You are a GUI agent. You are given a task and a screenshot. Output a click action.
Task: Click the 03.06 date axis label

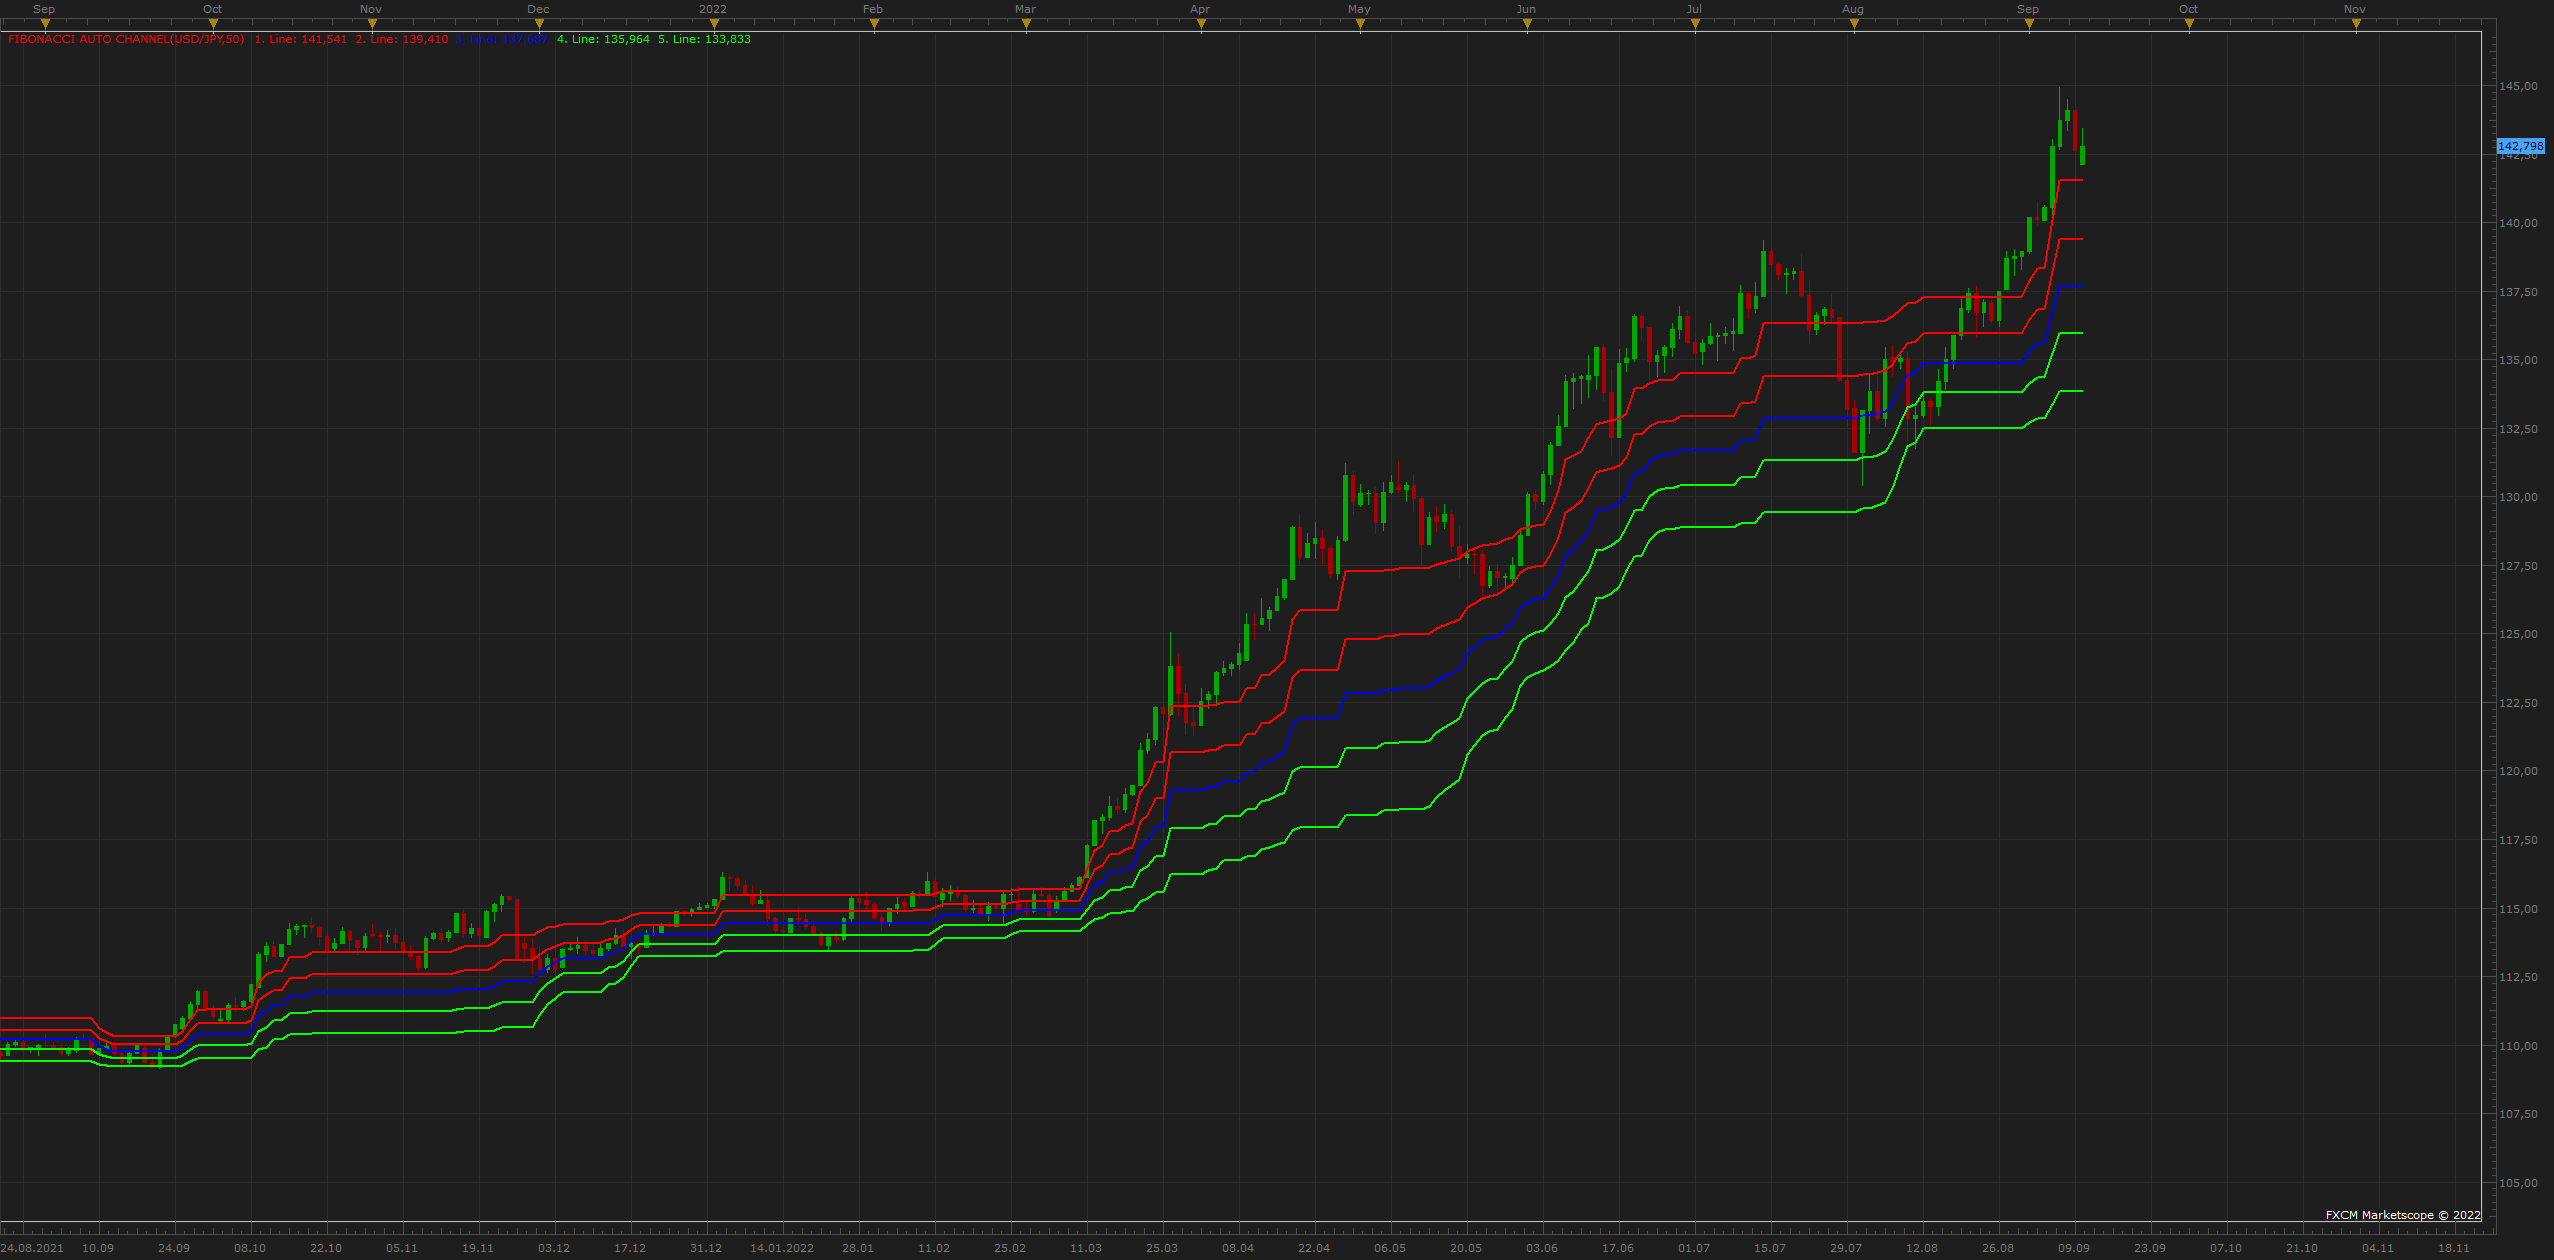pyautogui.click(x=1542, y=1248)
